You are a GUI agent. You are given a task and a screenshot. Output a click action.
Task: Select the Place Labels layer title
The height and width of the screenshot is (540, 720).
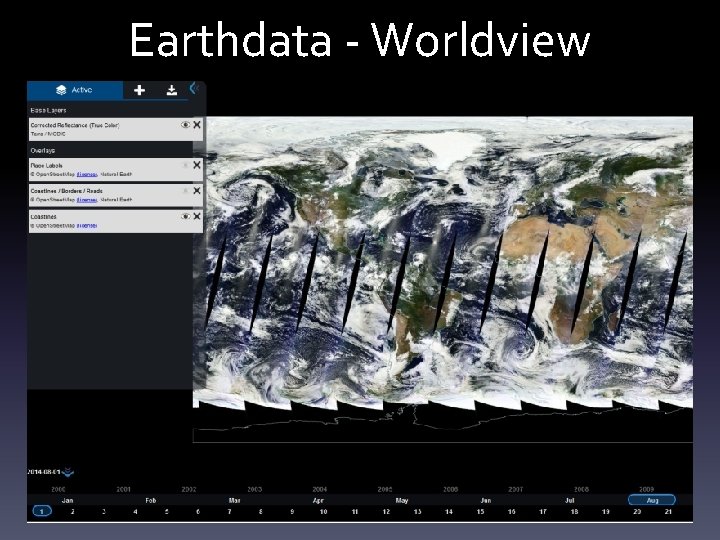46,165
